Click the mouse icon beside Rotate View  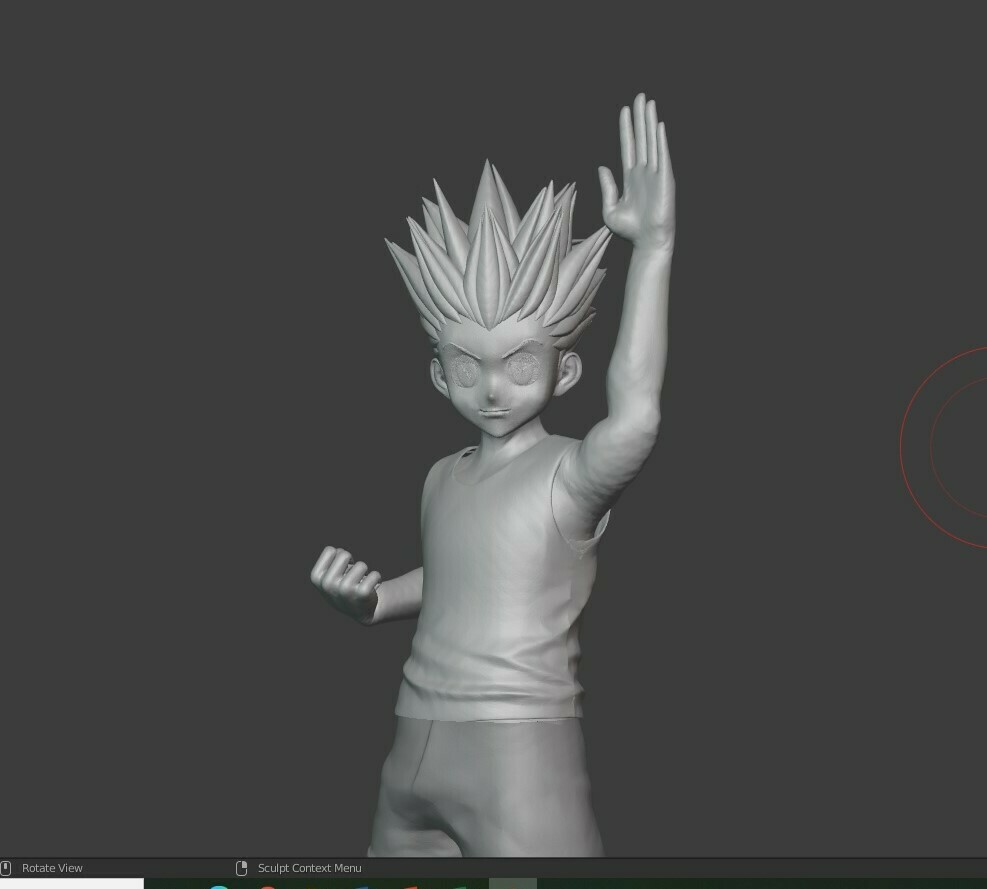(x=6, y=868)
